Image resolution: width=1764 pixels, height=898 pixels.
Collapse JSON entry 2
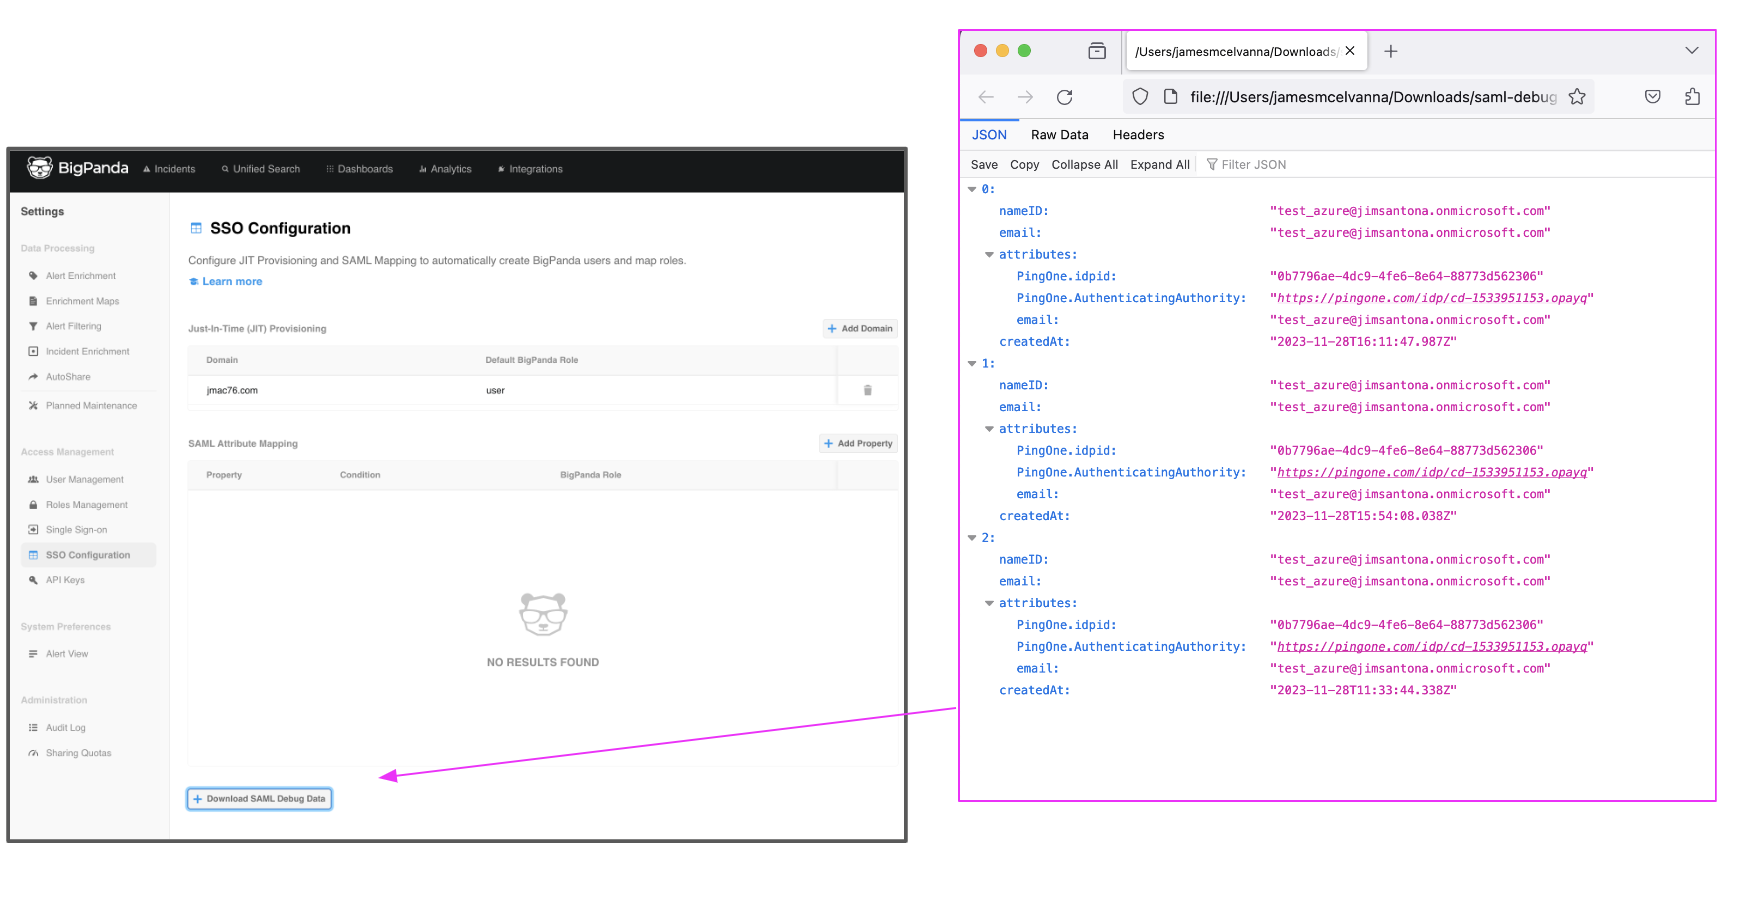coord(972,538)
